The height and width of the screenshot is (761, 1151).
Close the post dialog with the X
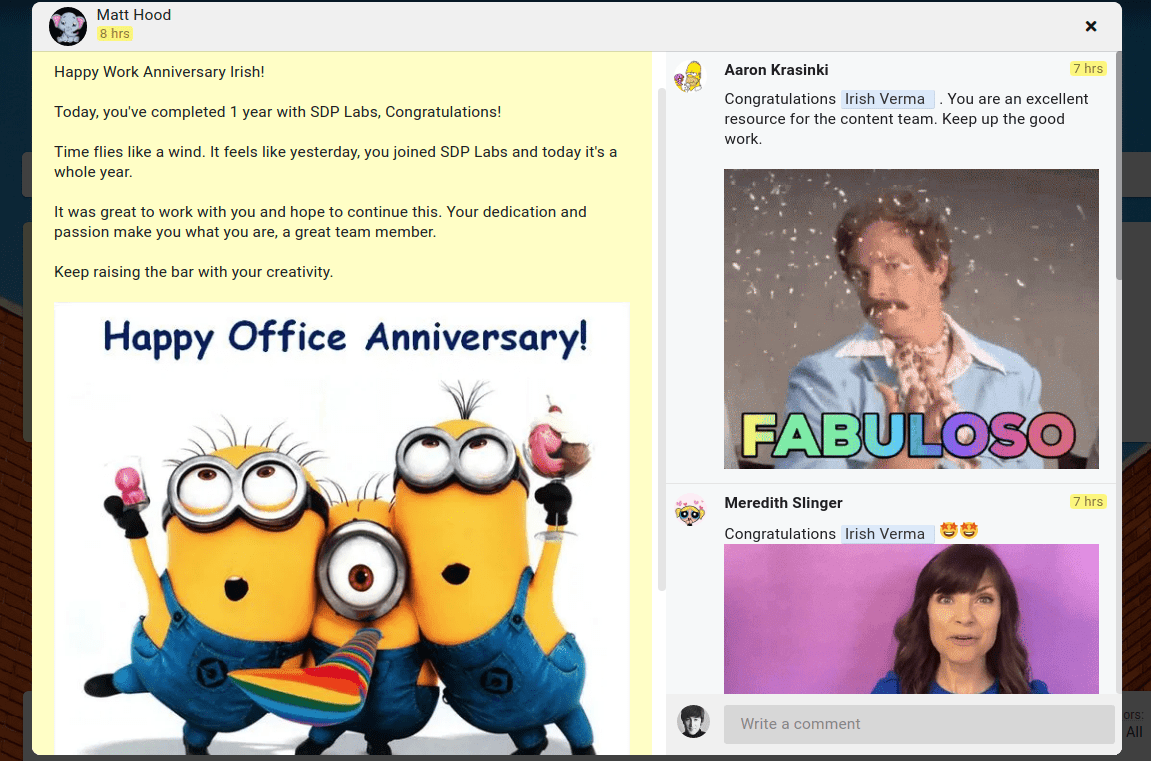pos(1091,26)
